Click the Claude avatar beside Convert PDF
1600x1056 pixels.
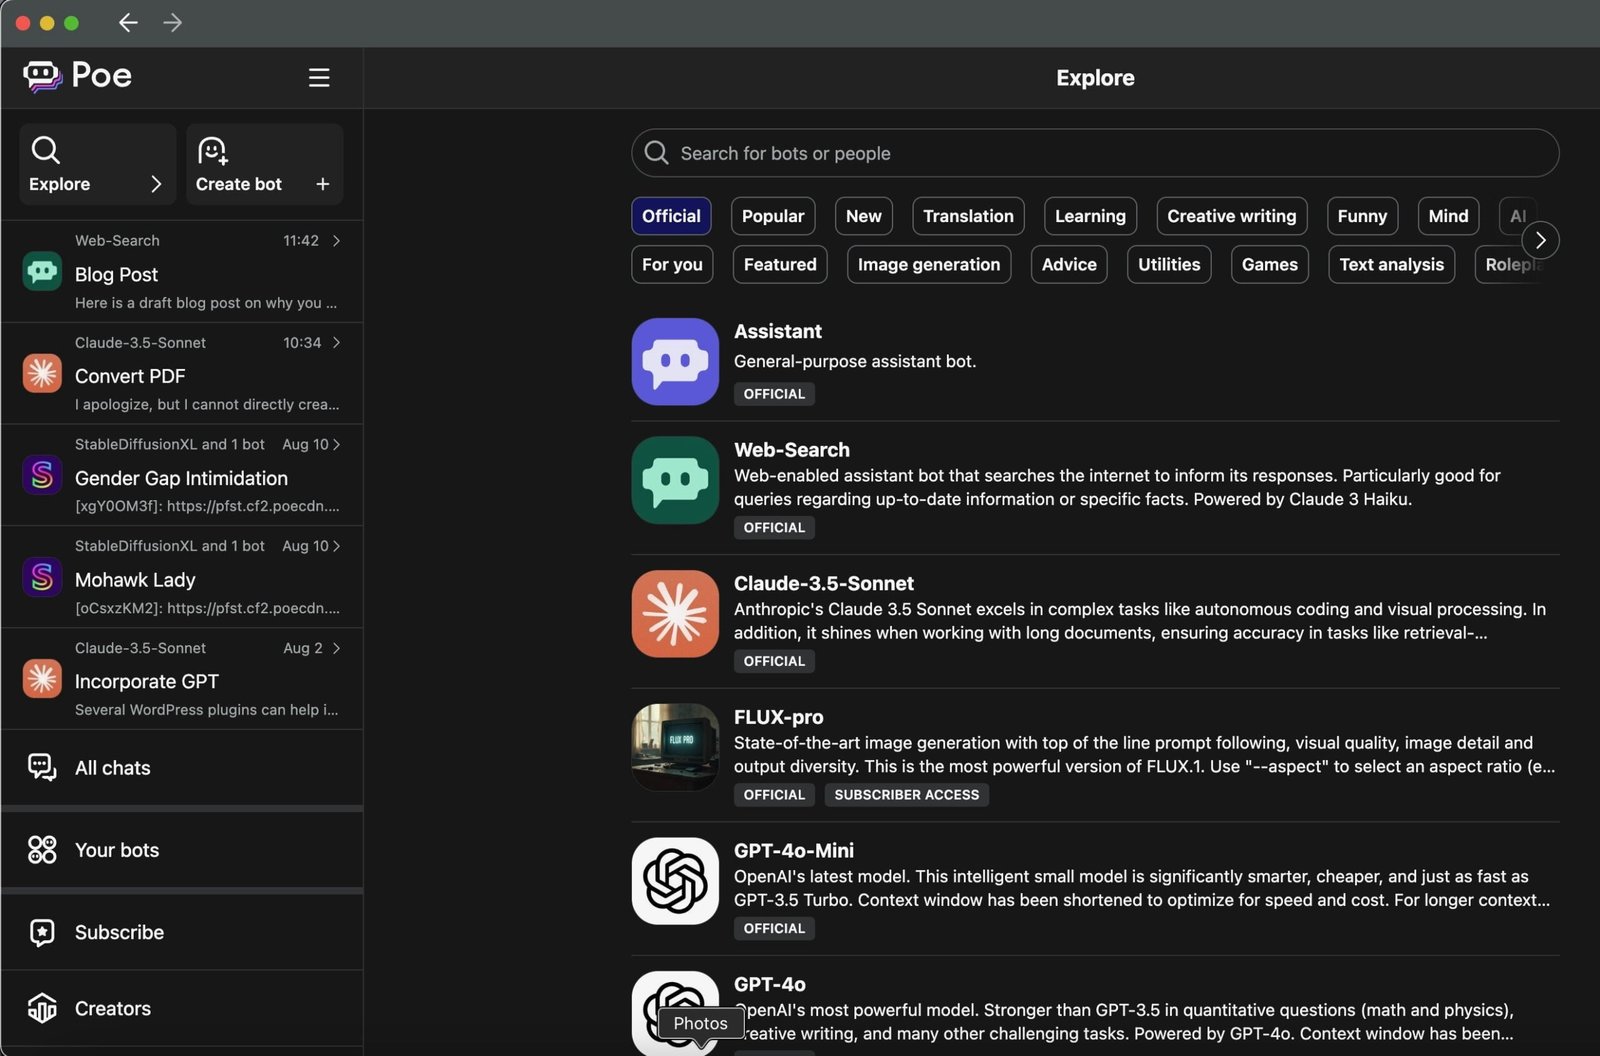pos(42,373)
